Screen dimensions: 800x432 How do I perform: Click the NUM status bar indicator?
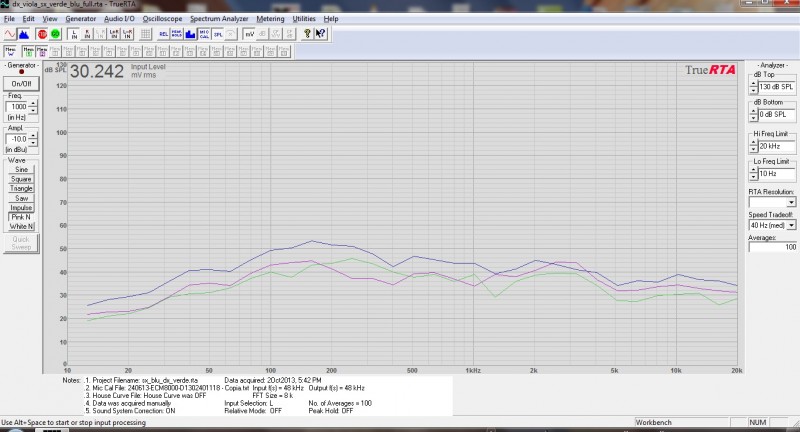pos(758,422)
